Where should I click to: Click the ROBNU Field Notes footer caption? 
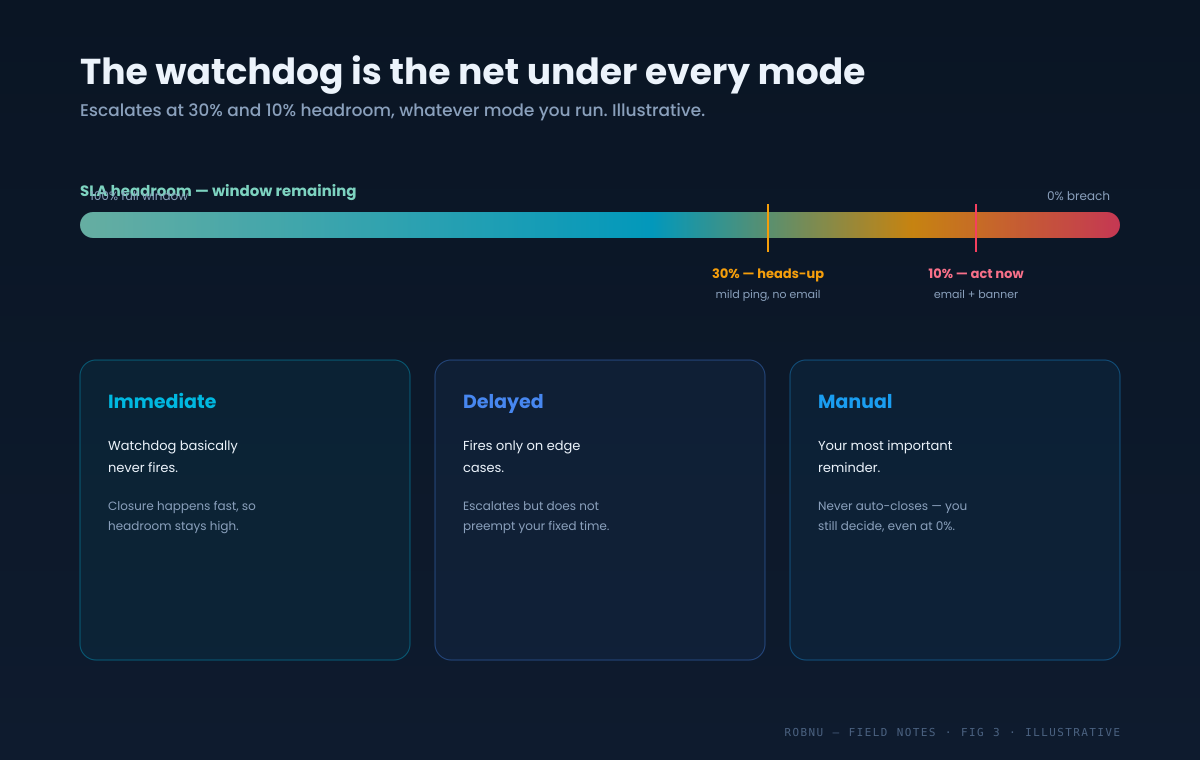[952, 732]
